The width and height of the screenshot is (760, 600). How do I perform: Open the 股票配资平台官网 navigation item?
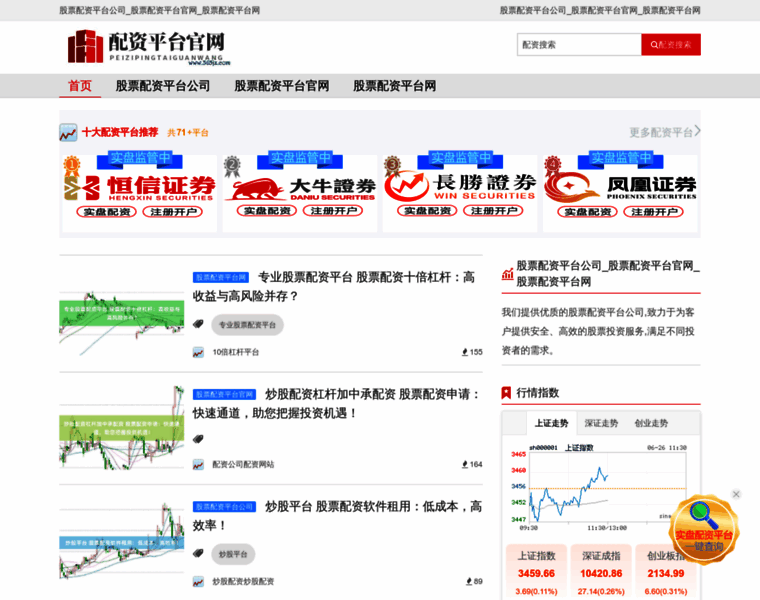click(282, 86)
